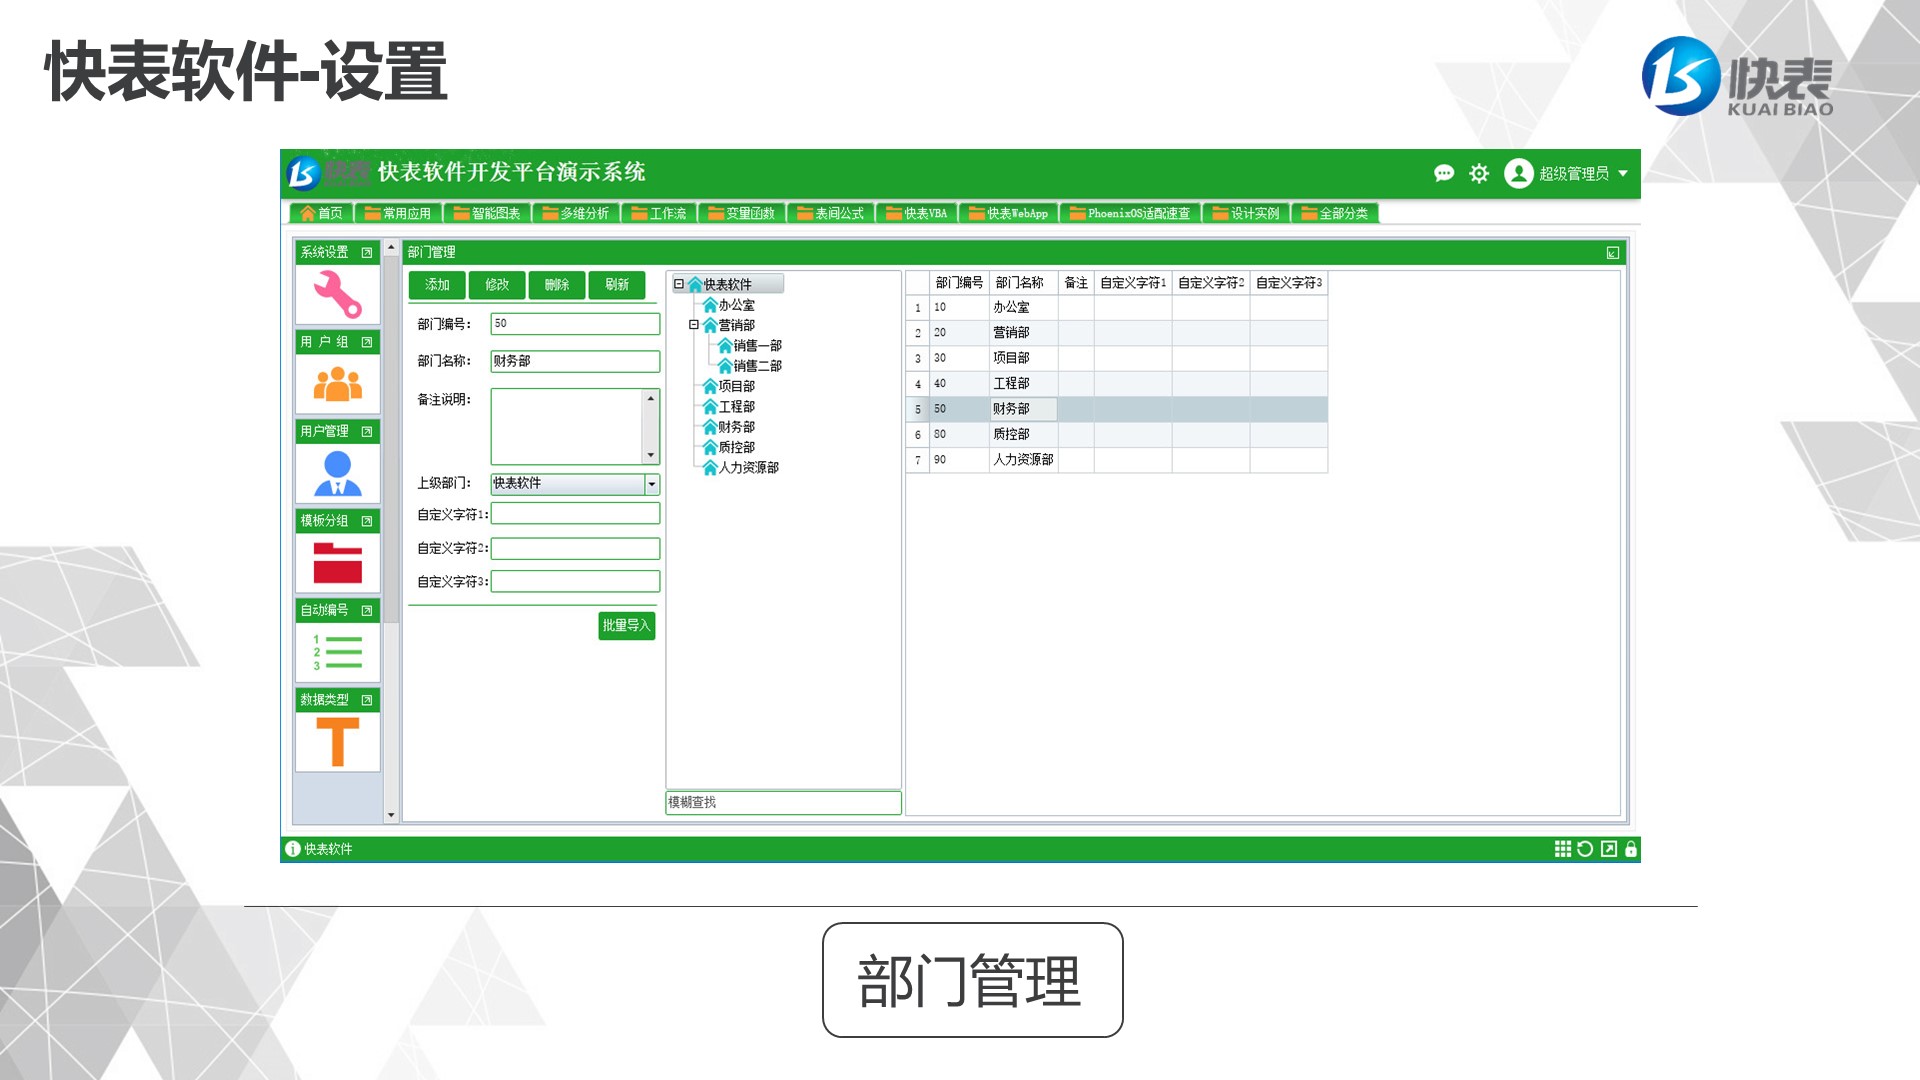Open the 常用应用 tab
Image resolution: width=1920 pixels, height=1080 pixels.
397,213
